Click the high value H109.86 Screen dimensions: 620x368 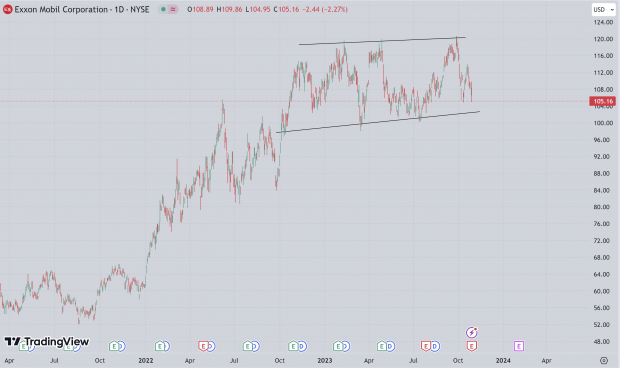[229, 9]
